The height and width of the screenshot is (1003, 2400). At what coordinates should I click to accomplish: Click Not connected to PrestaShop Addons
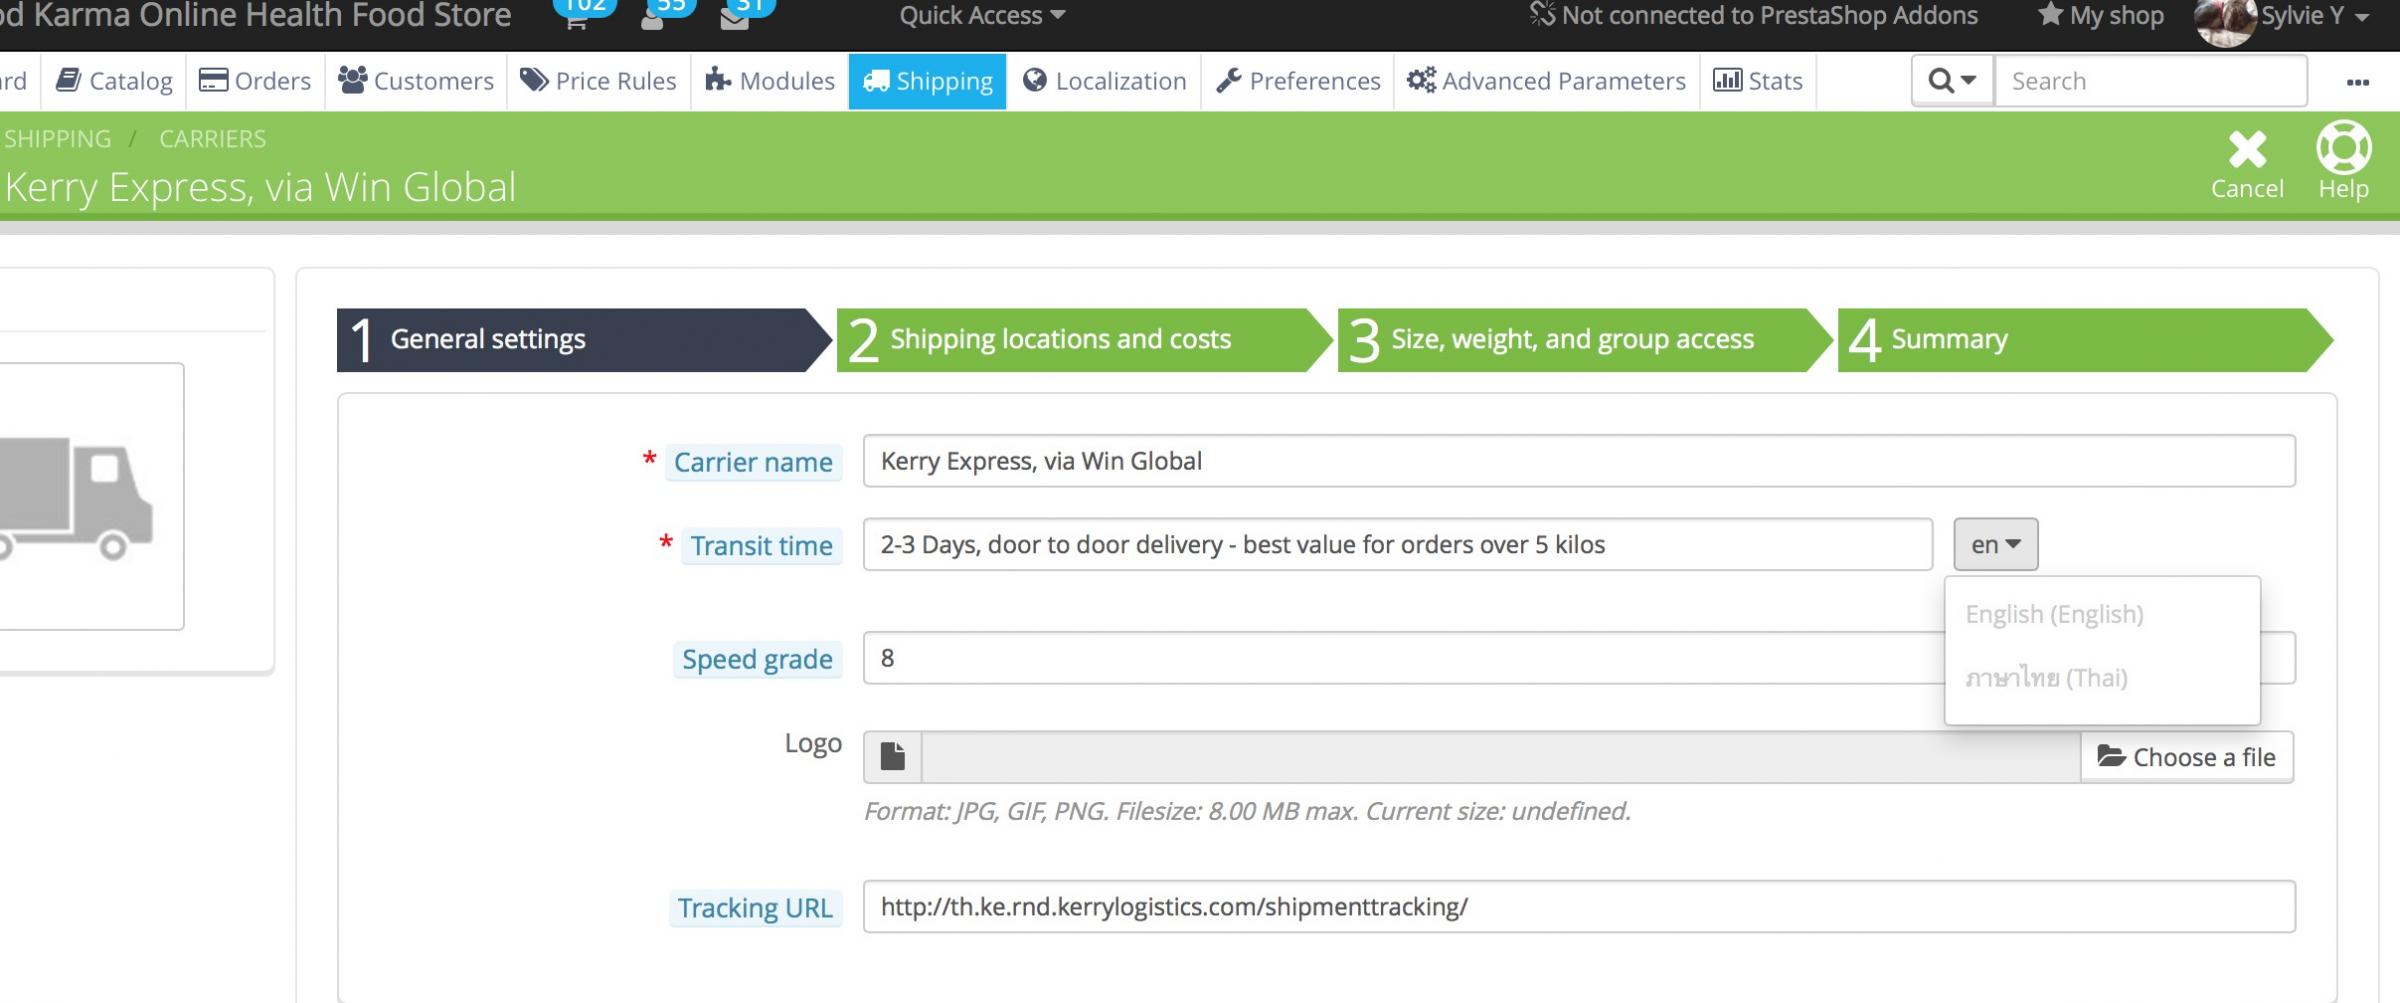click(1753, 16)
